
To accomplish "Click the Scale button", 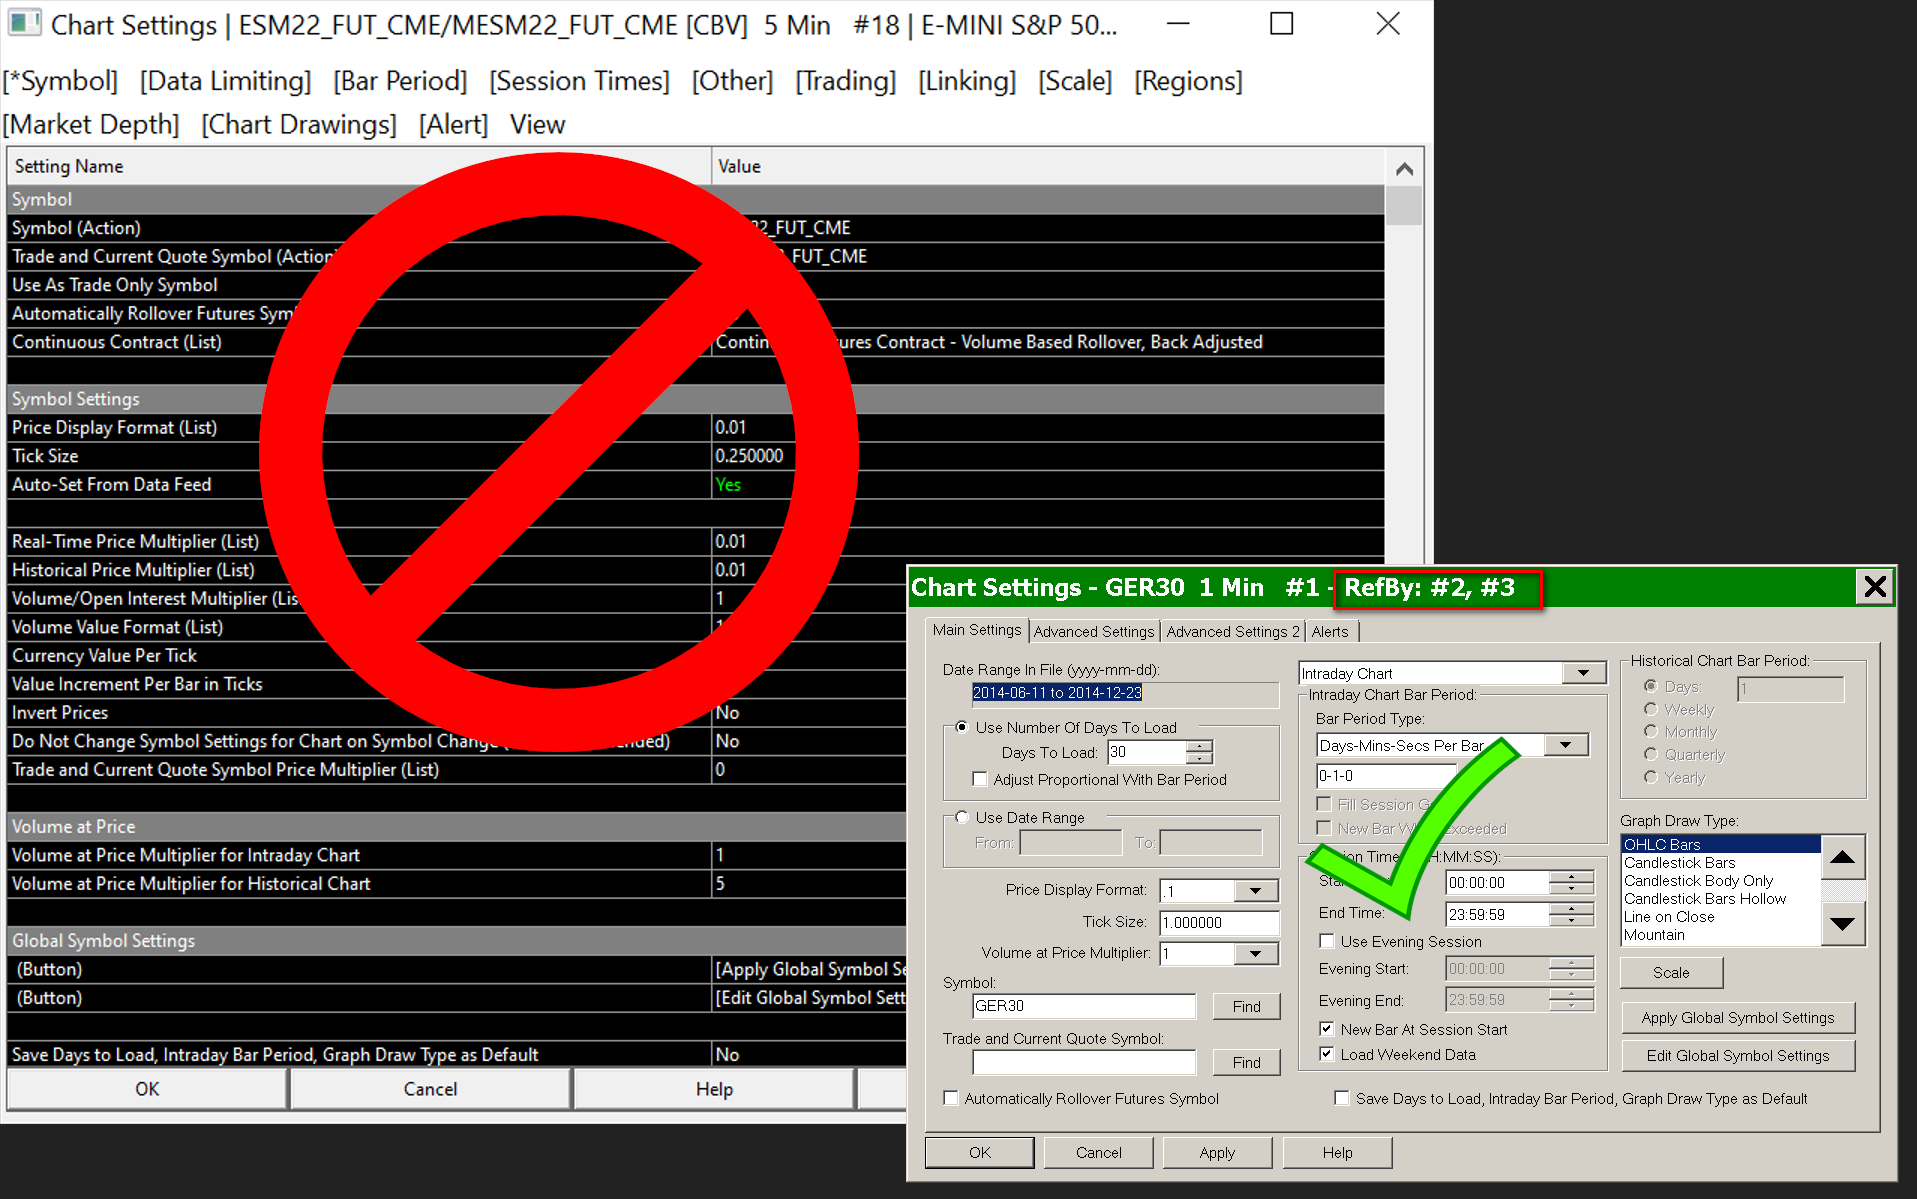I will (1671, 972).
